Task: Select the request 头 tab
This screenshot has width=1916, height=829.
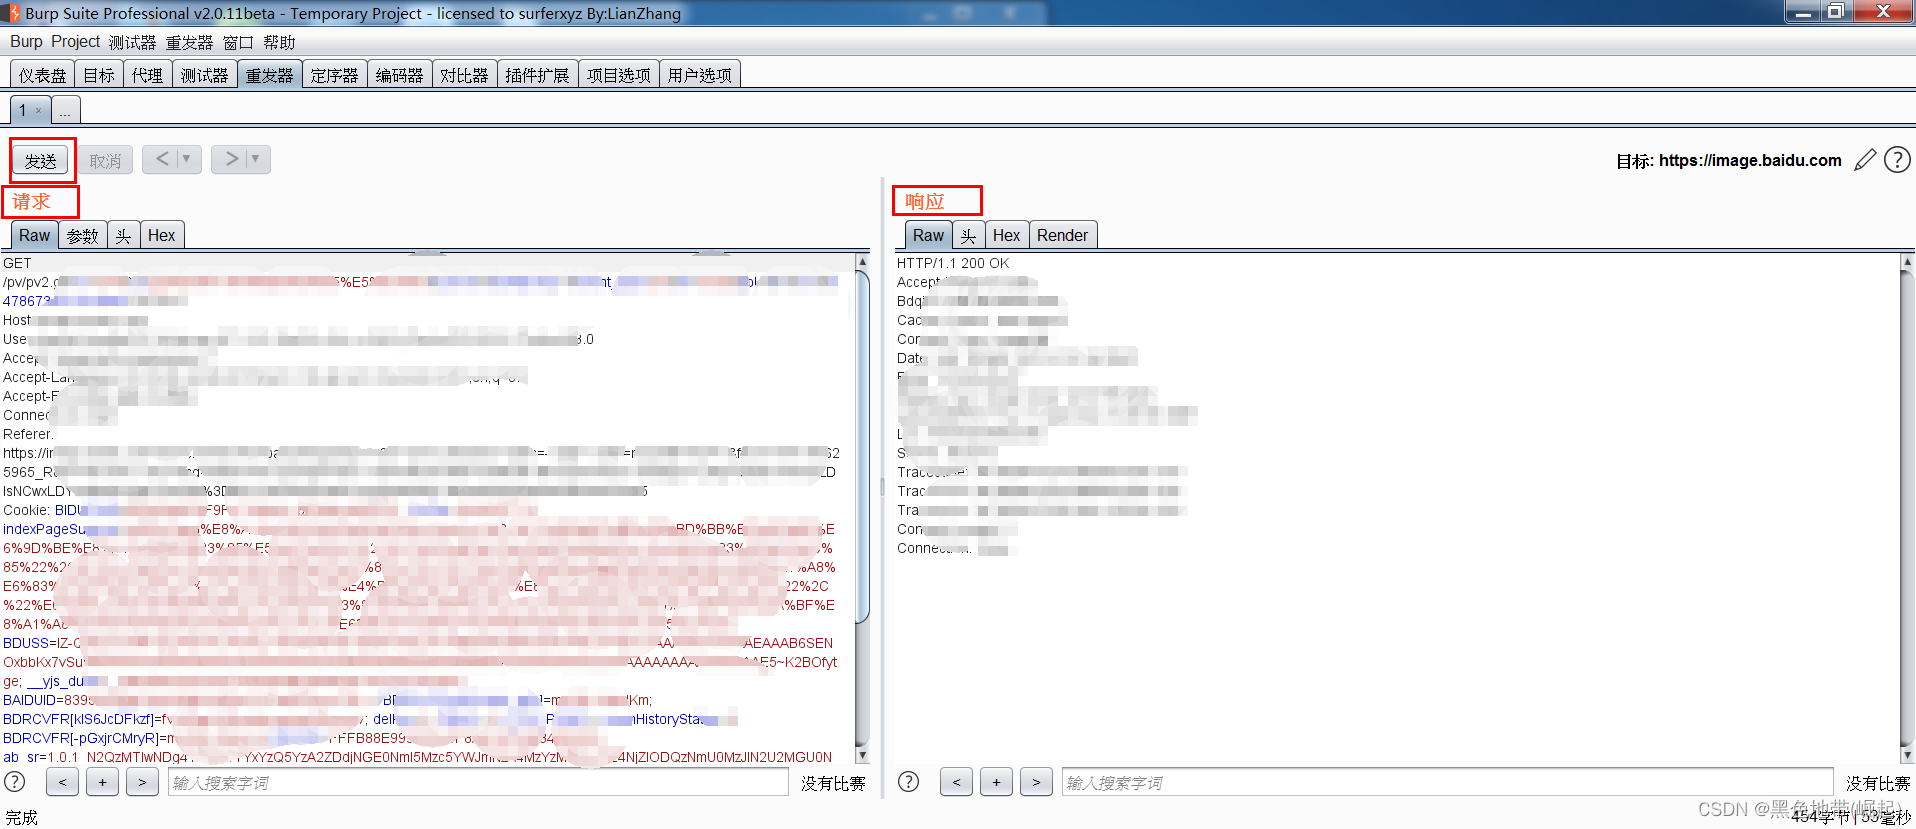Action: tap(123, 235)
